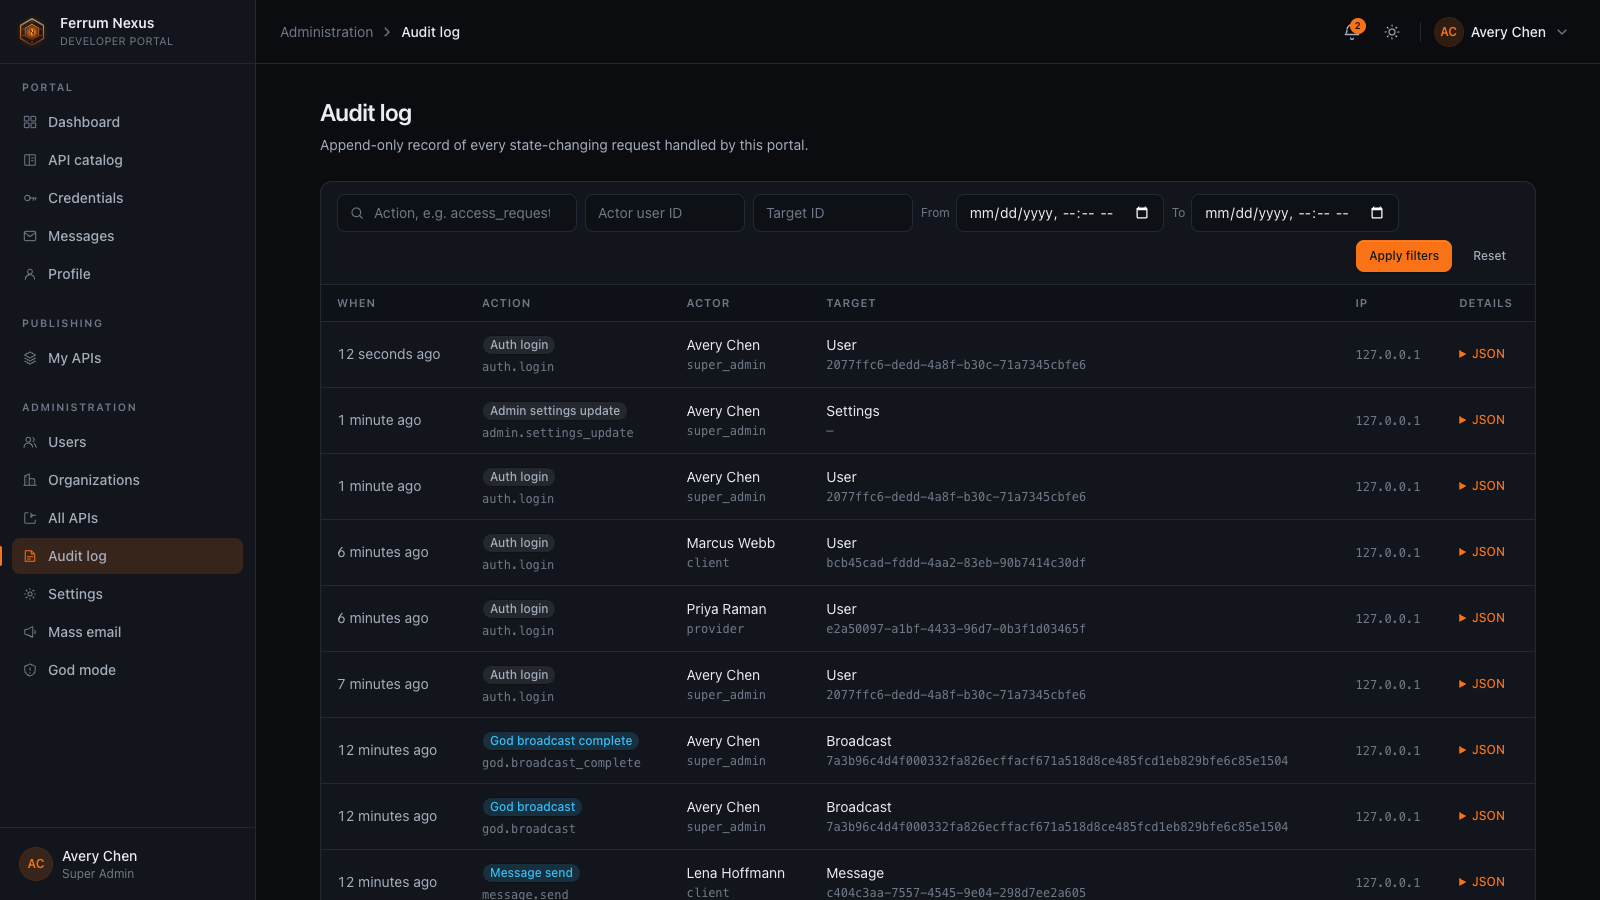
Task: Focus the Target ID field
Action: tap(833, 213)
